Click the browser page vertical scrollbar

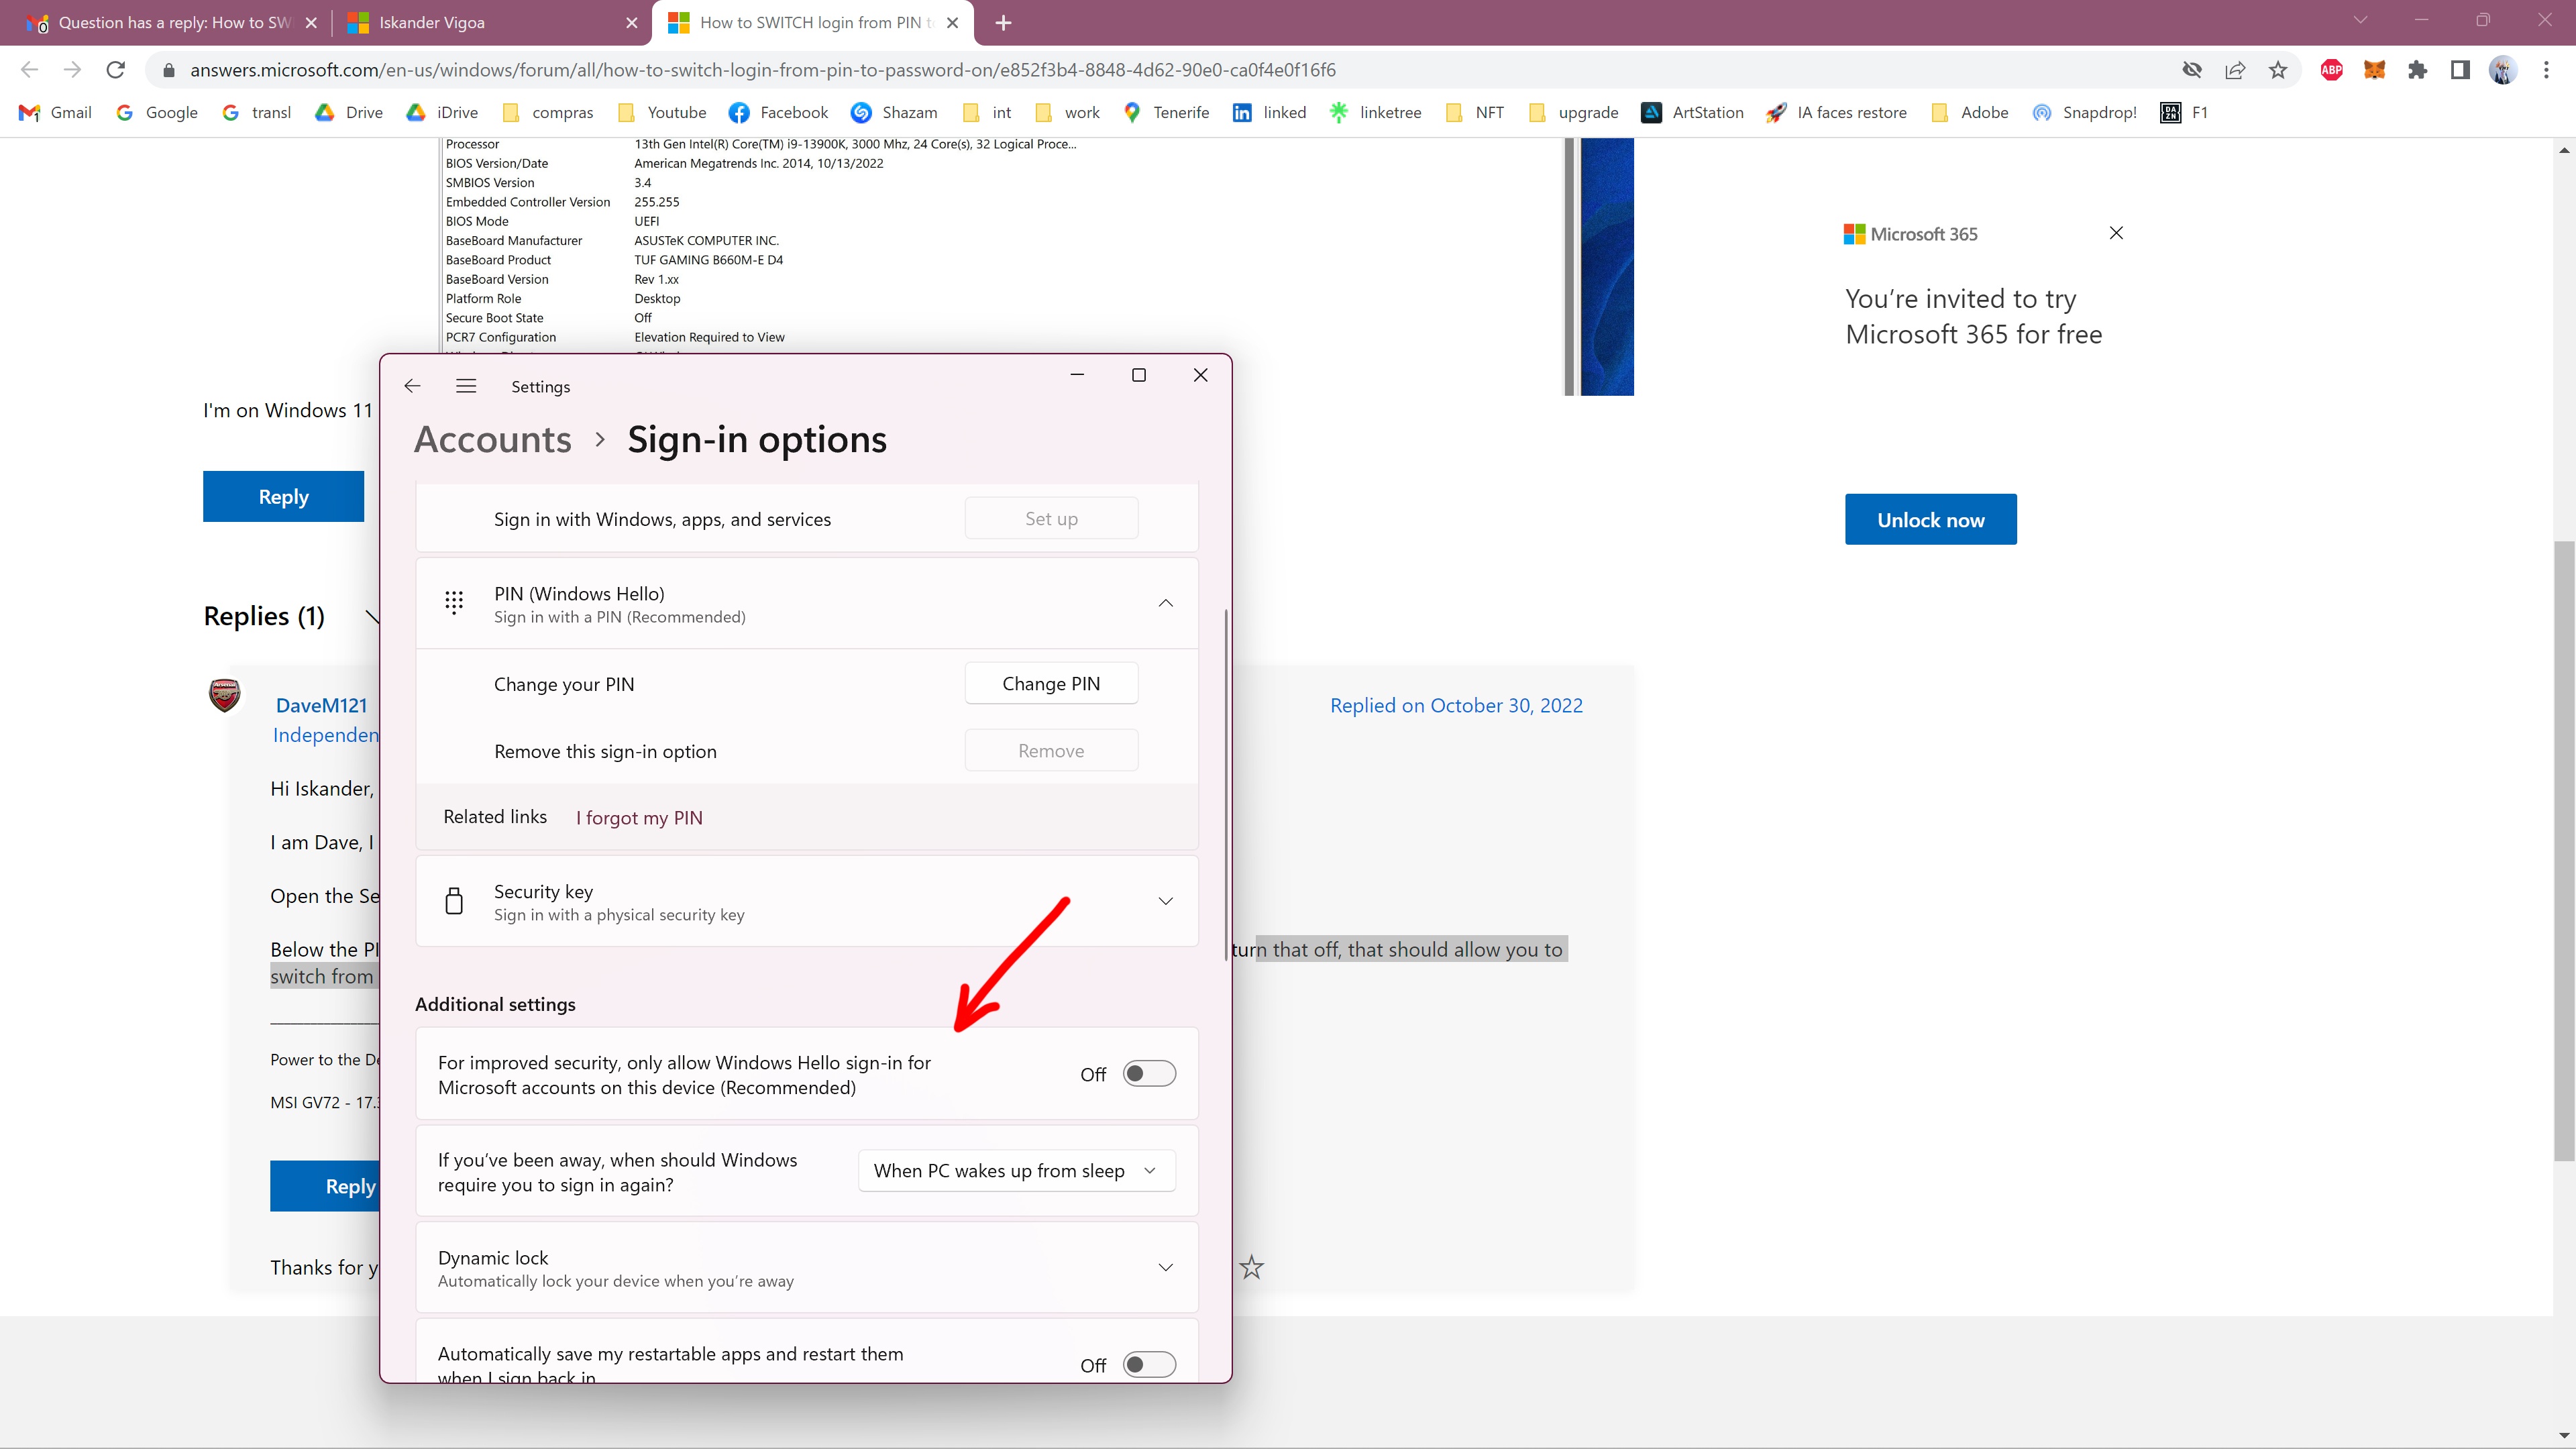coord(2564,850)
